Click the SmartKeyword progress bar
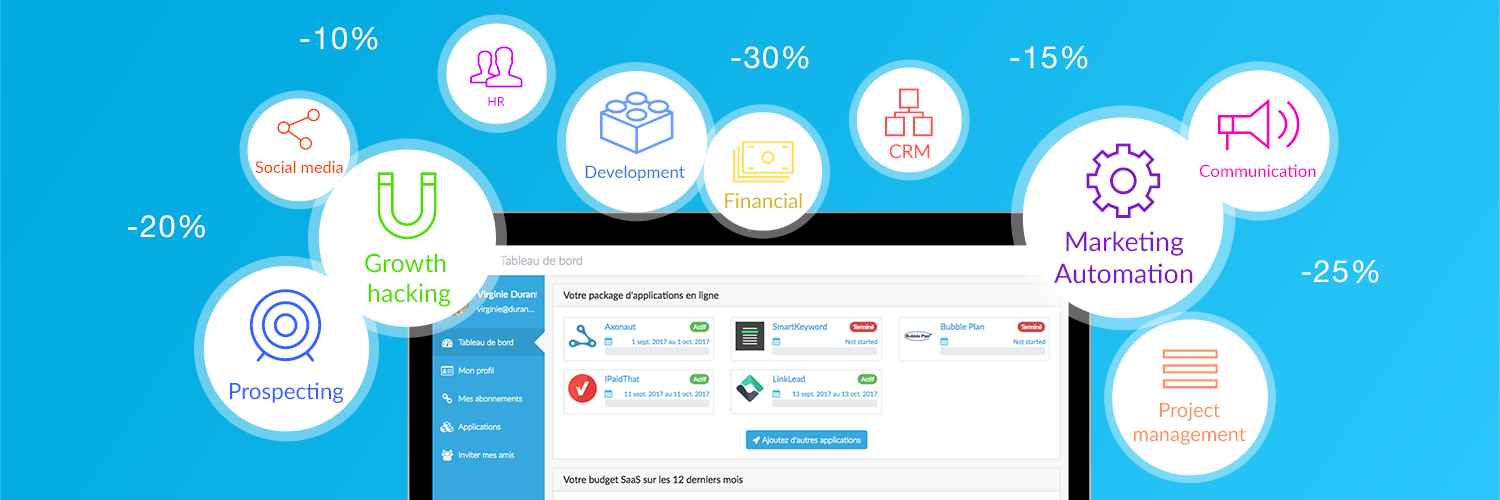1500x500 pixels. pos(825,351)
